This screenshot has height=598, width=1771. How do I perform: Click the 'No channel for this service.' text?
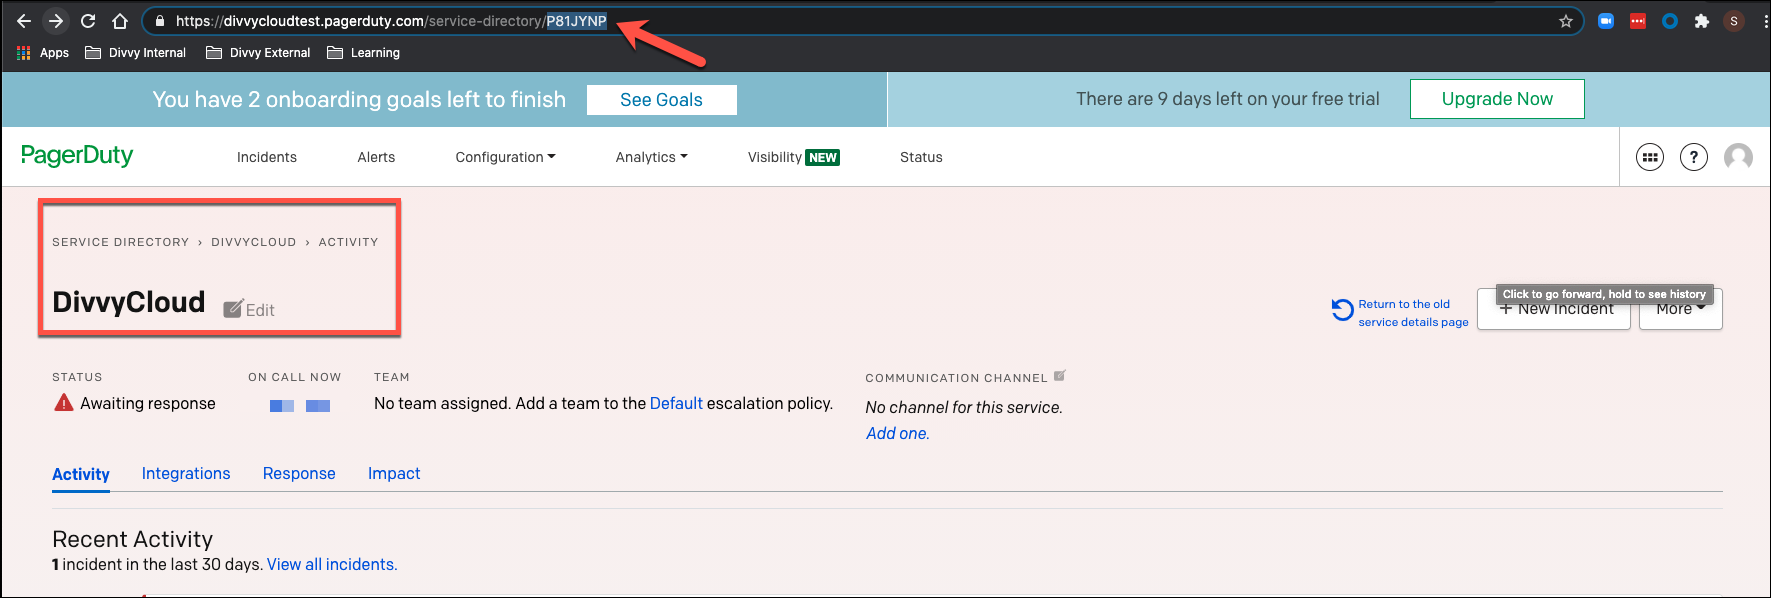click(964, 407)
